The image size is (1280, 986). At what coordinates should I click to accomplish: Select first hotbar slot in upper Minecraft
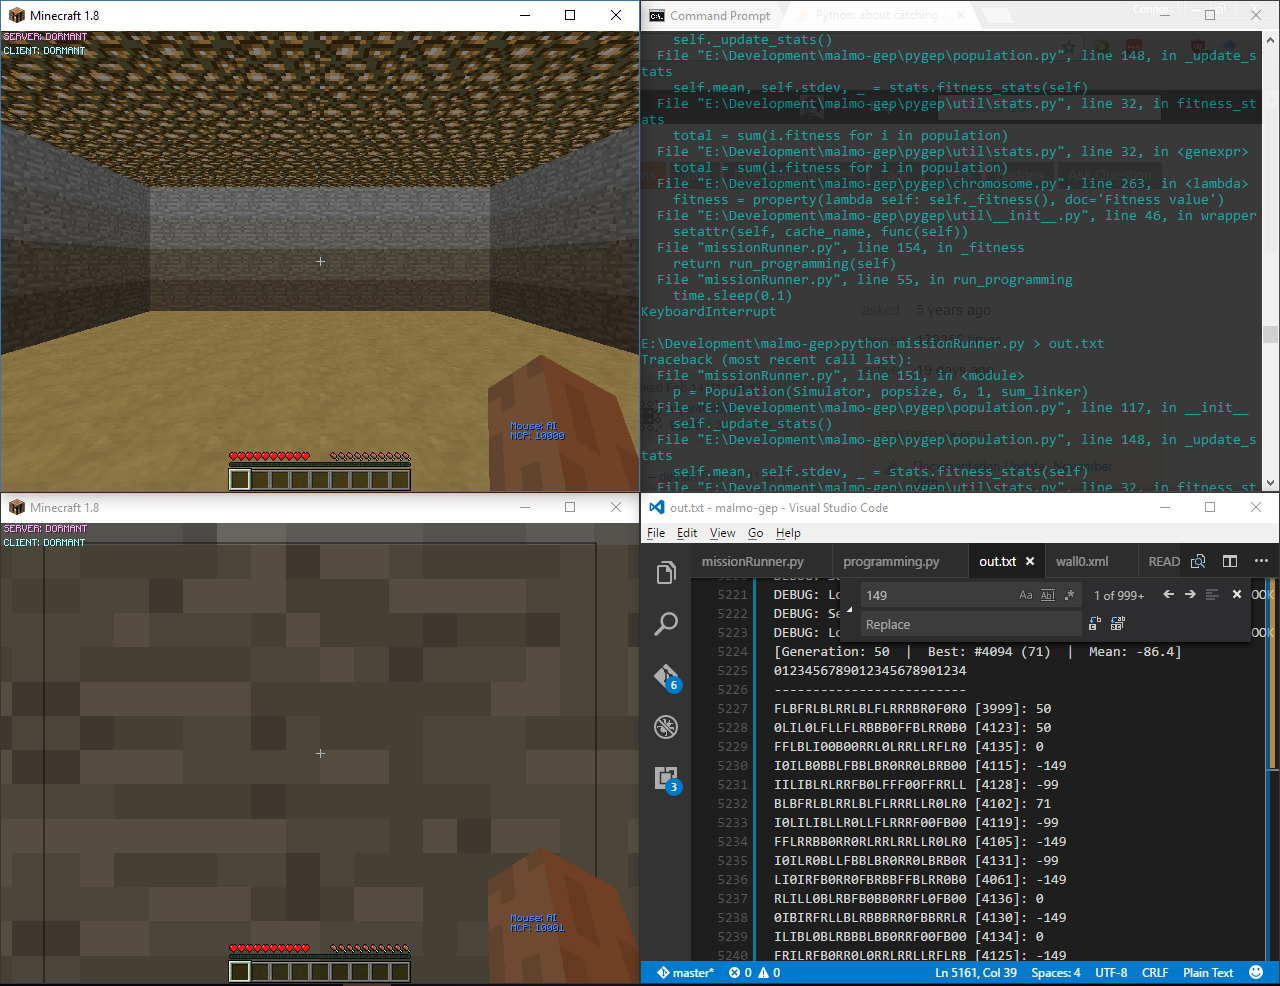pyautogui.click(x=239, y=480)
